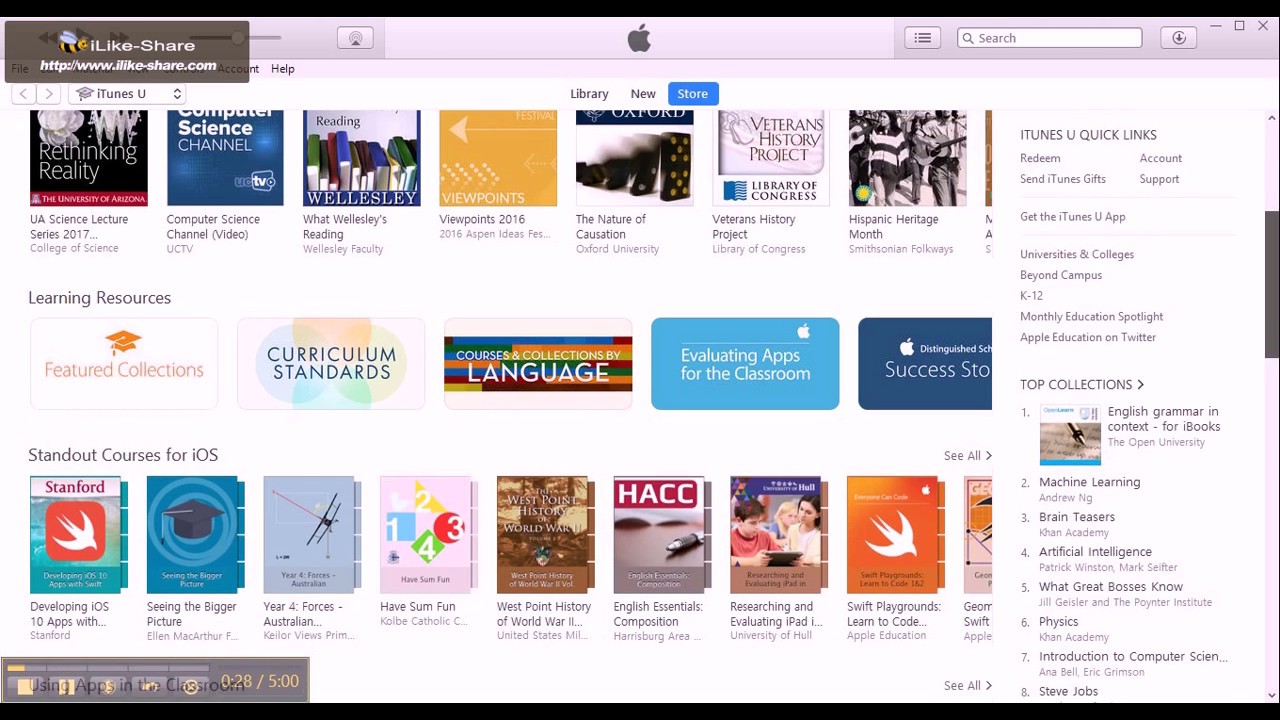The height and width of the screenshot is (720, 1280).
Task: Click Library of Congress provider text
Action: click(758, 249)
